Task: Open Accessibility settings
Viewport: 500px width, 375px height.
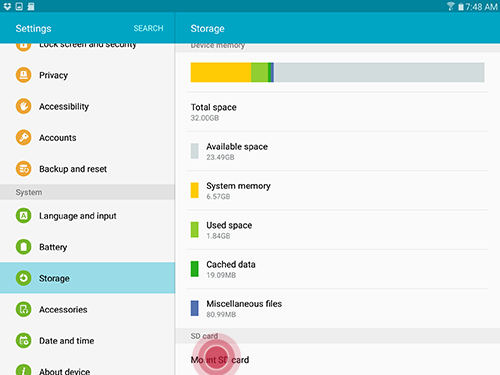Action: (x=87, y=106)
